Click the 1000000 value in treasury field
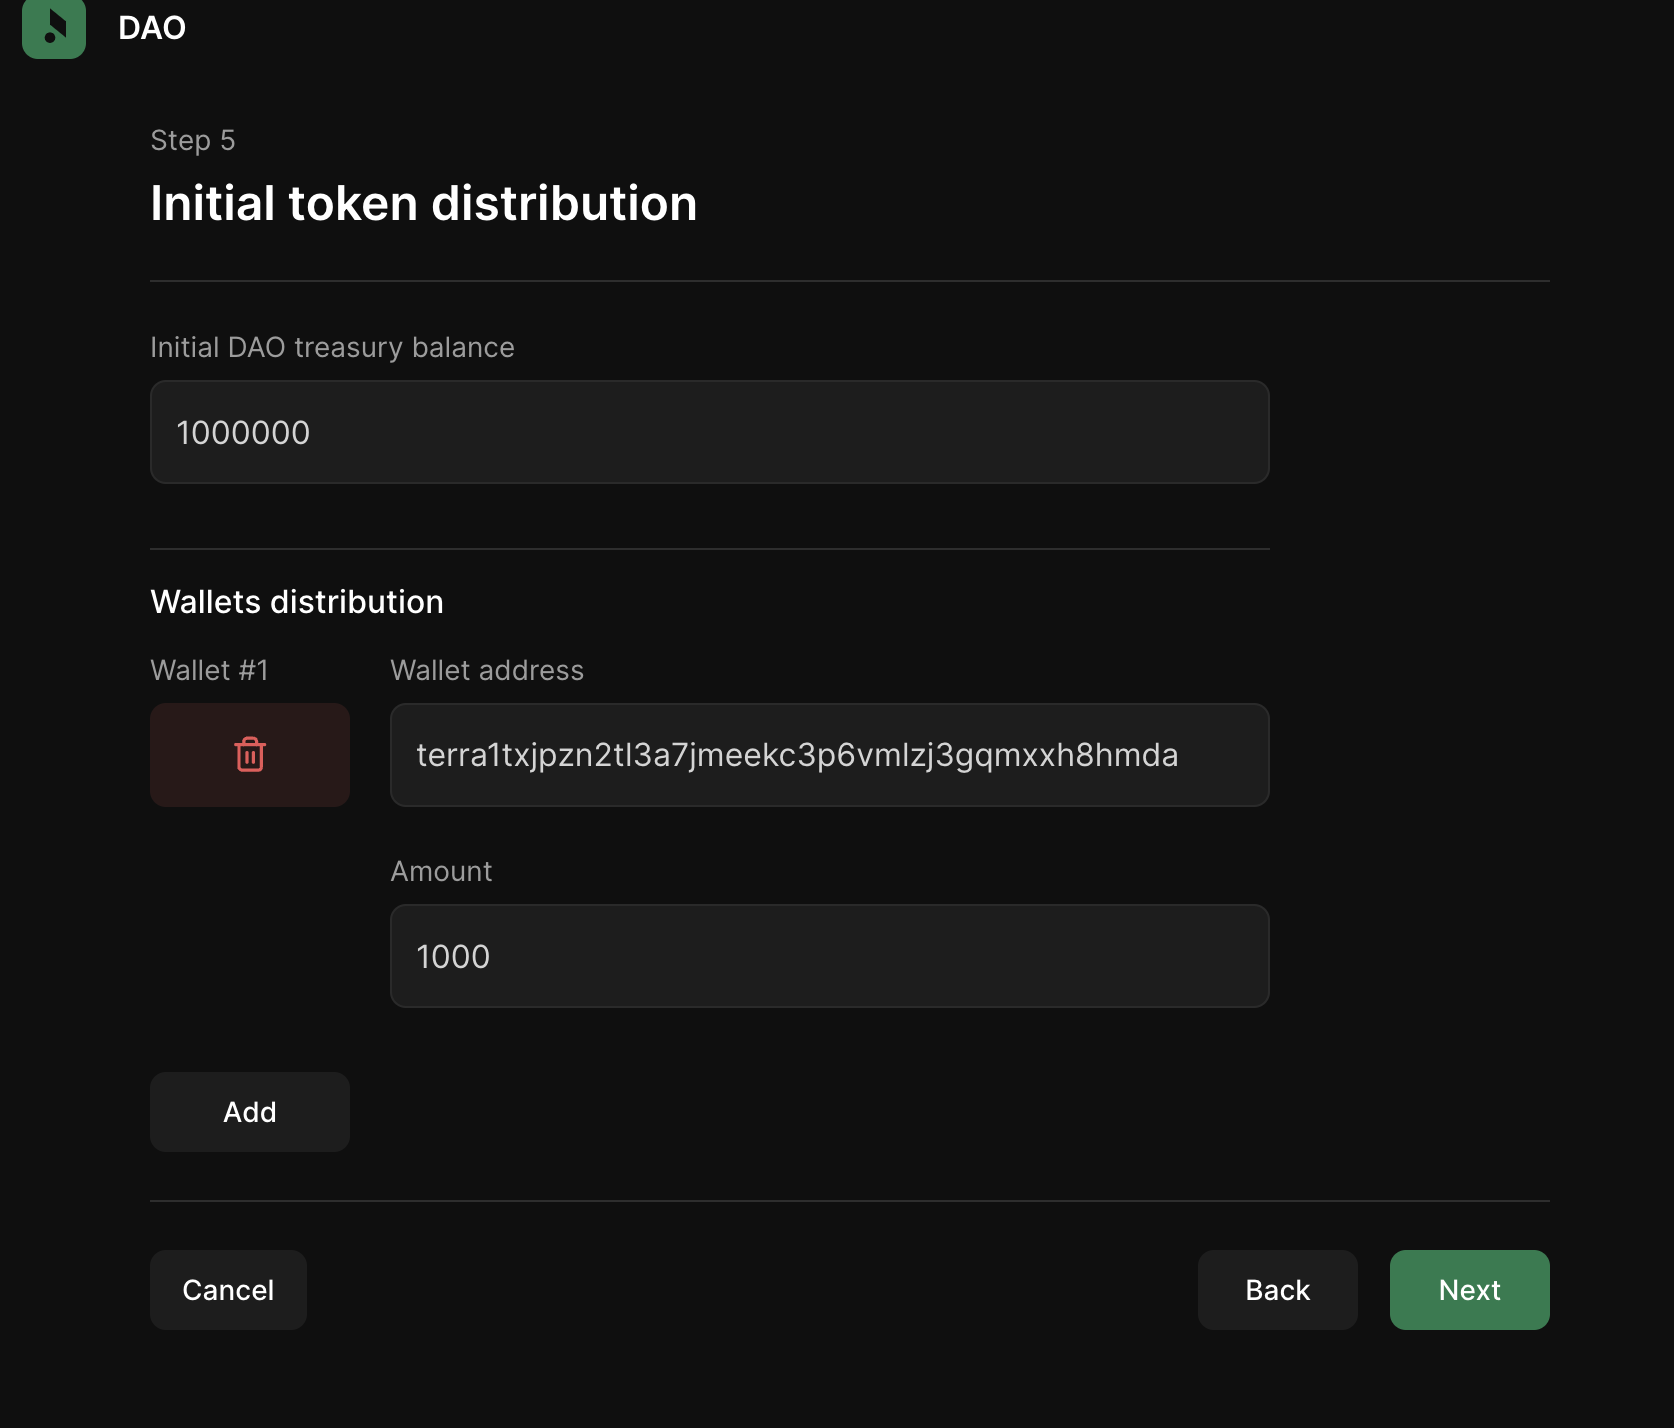This screenshot has height=1428, width=1674. 243,433
